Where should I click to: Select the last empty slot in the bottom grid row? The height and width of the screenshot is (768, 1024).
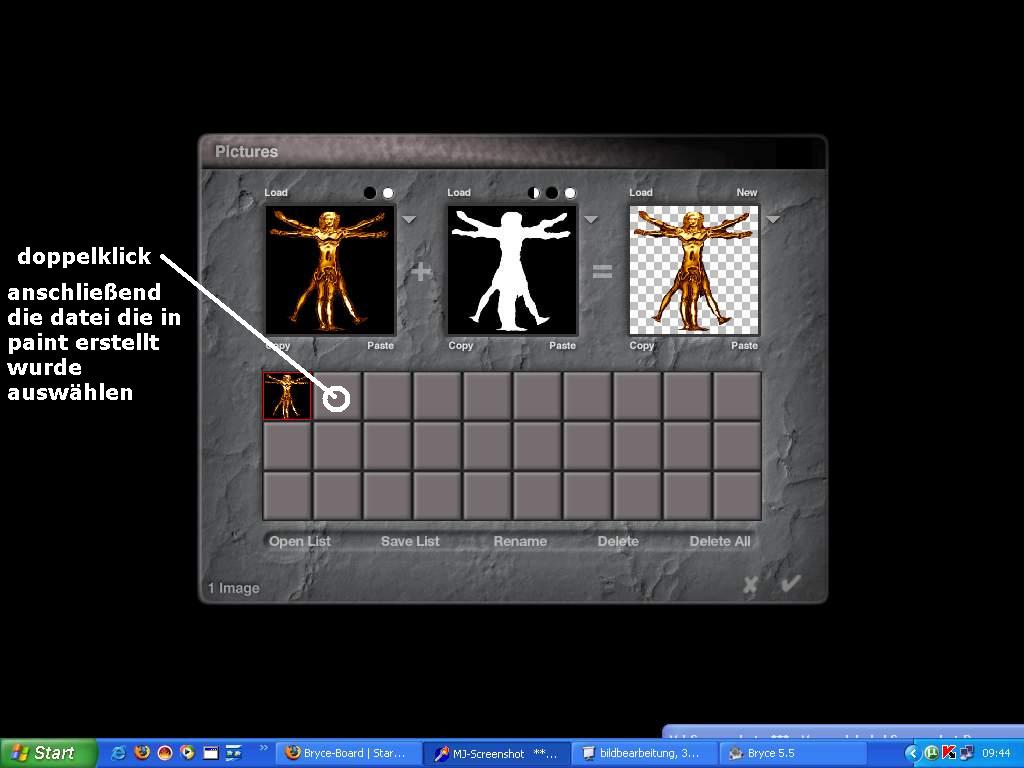737,496
